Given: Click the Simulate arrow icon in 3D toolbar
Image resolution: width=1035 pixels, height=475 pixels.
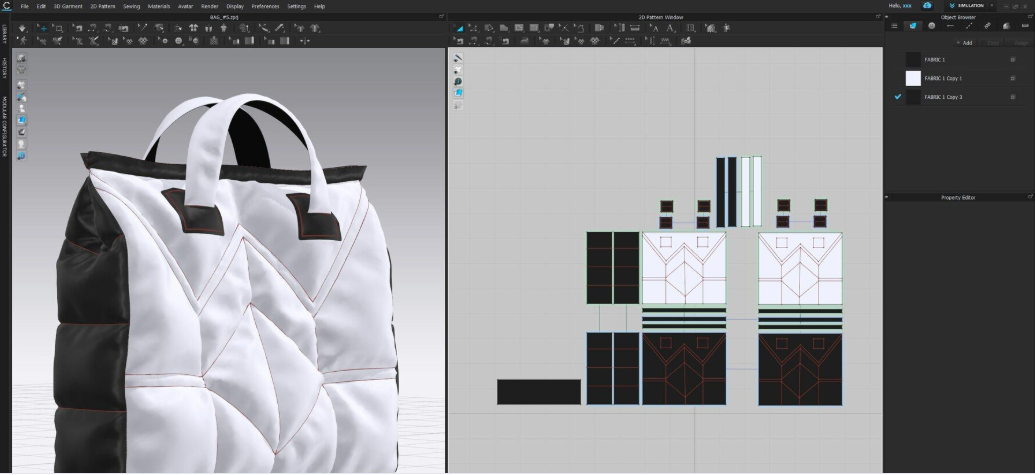Looking at the screenshot, I should (x=22, y=28).
